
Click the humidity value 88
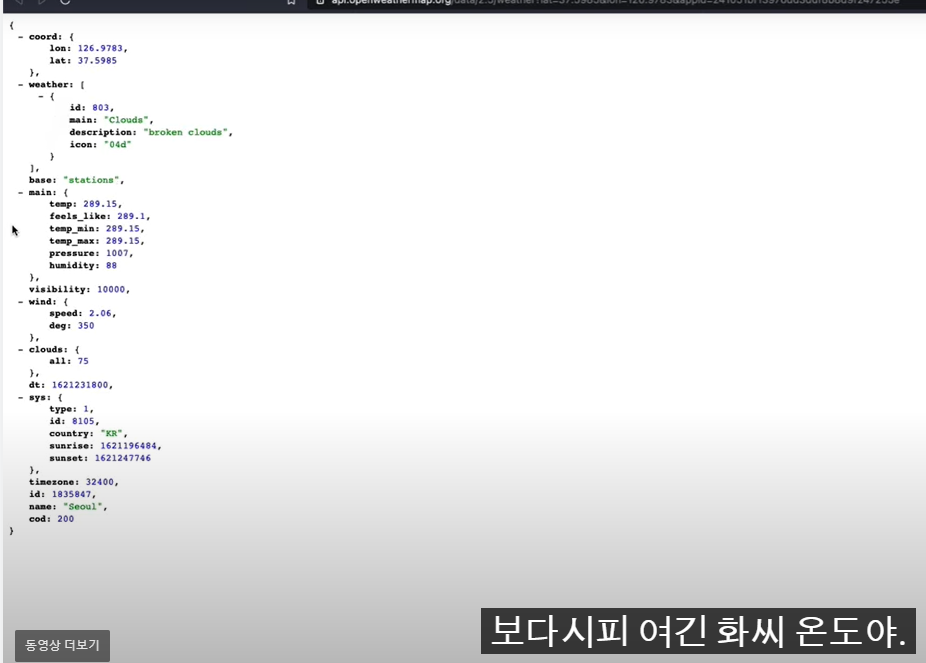pos(111,266)
